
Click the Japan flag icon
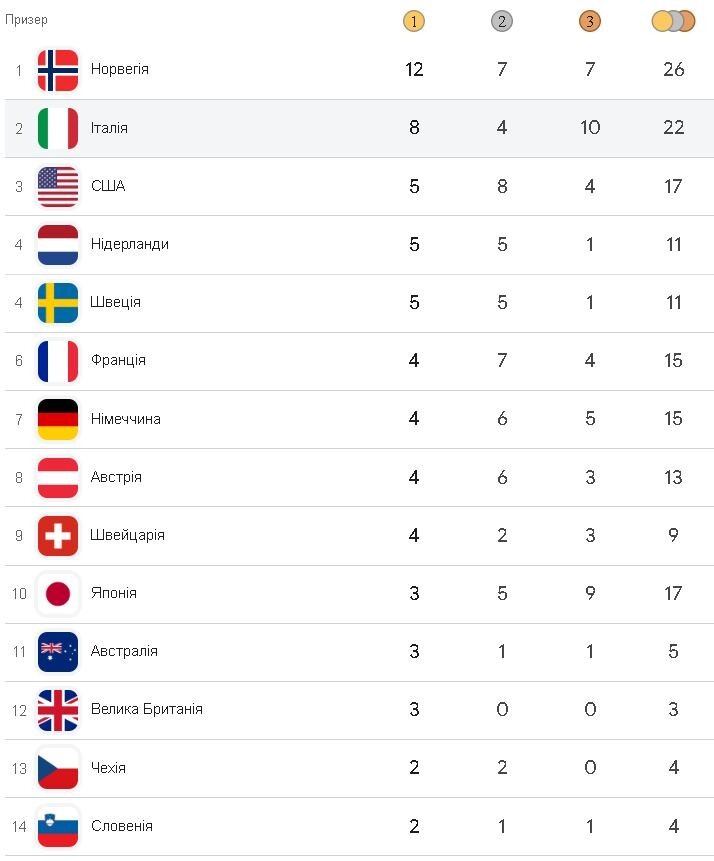[x=58, y=593]
